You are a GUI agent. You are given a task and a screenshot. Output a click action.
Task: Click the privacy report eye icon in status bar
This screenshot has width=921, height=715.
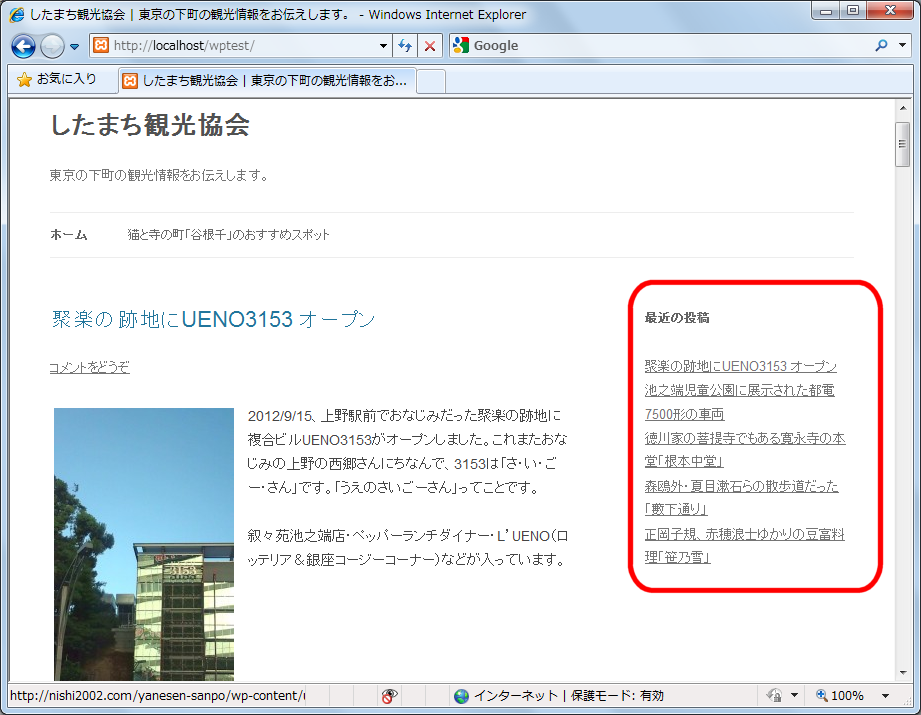coord(389,696)
